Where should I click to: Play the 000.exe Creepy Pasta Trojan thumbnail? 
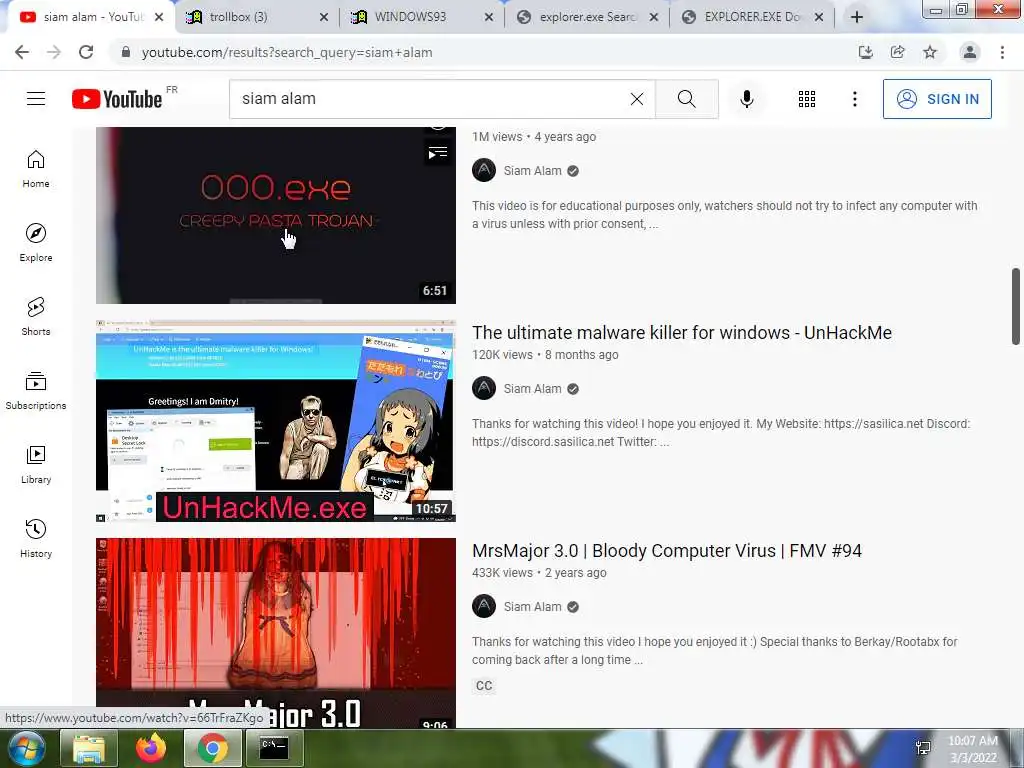[276, 216]
